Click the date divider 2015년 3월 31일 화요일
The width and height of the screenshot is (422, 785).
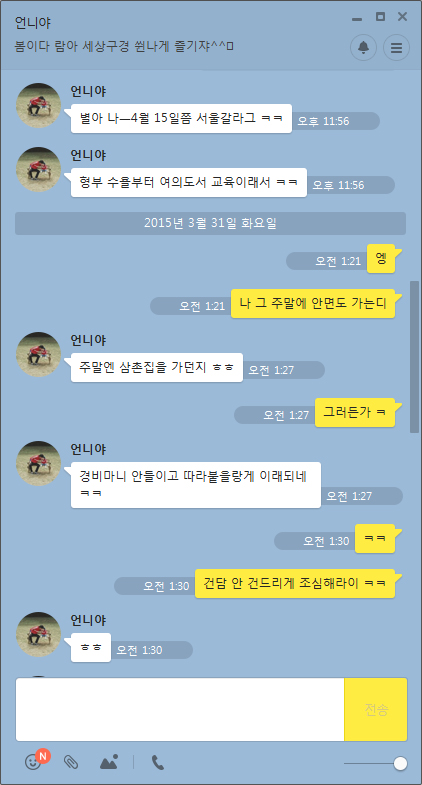[x=210, y=223]
